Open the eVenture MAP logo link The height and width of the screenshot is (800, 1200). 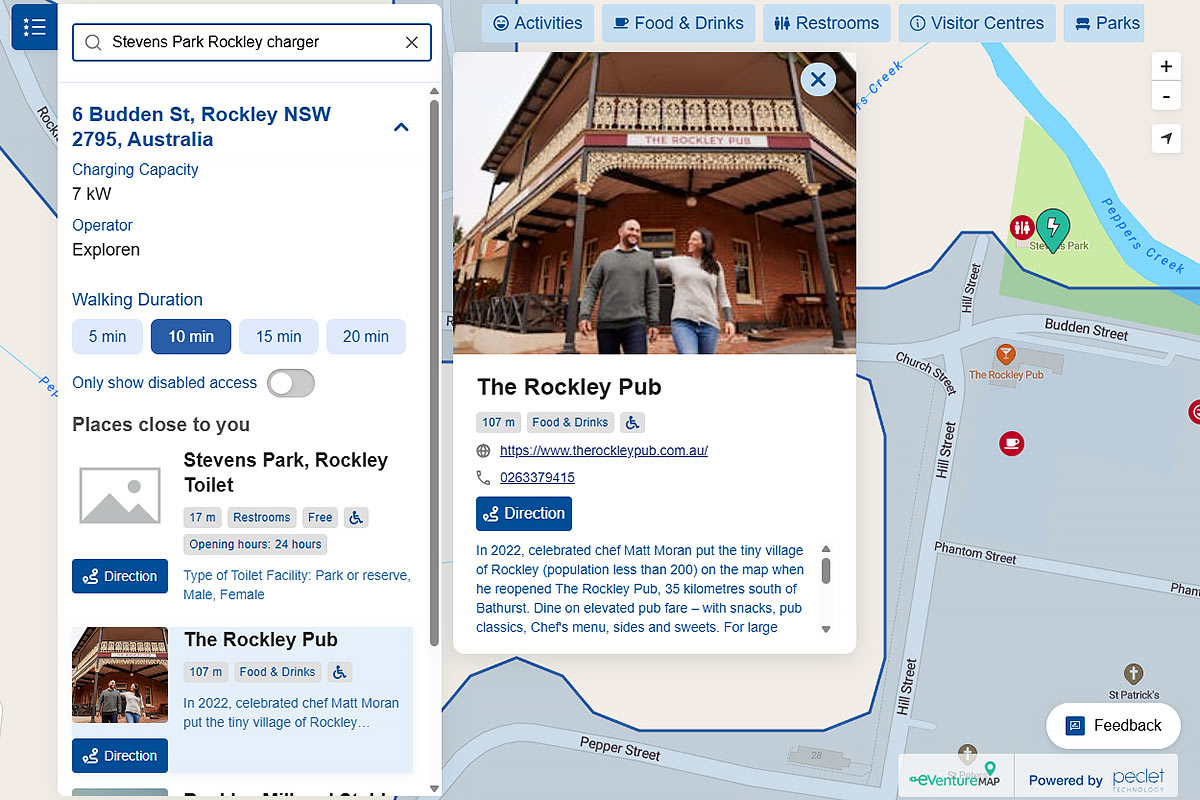tap(955, 775)
